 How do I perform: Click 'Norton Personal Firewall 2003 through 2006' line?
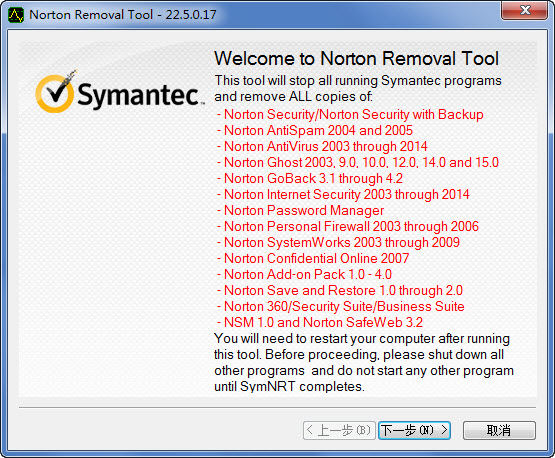click(x=348, y=226)
